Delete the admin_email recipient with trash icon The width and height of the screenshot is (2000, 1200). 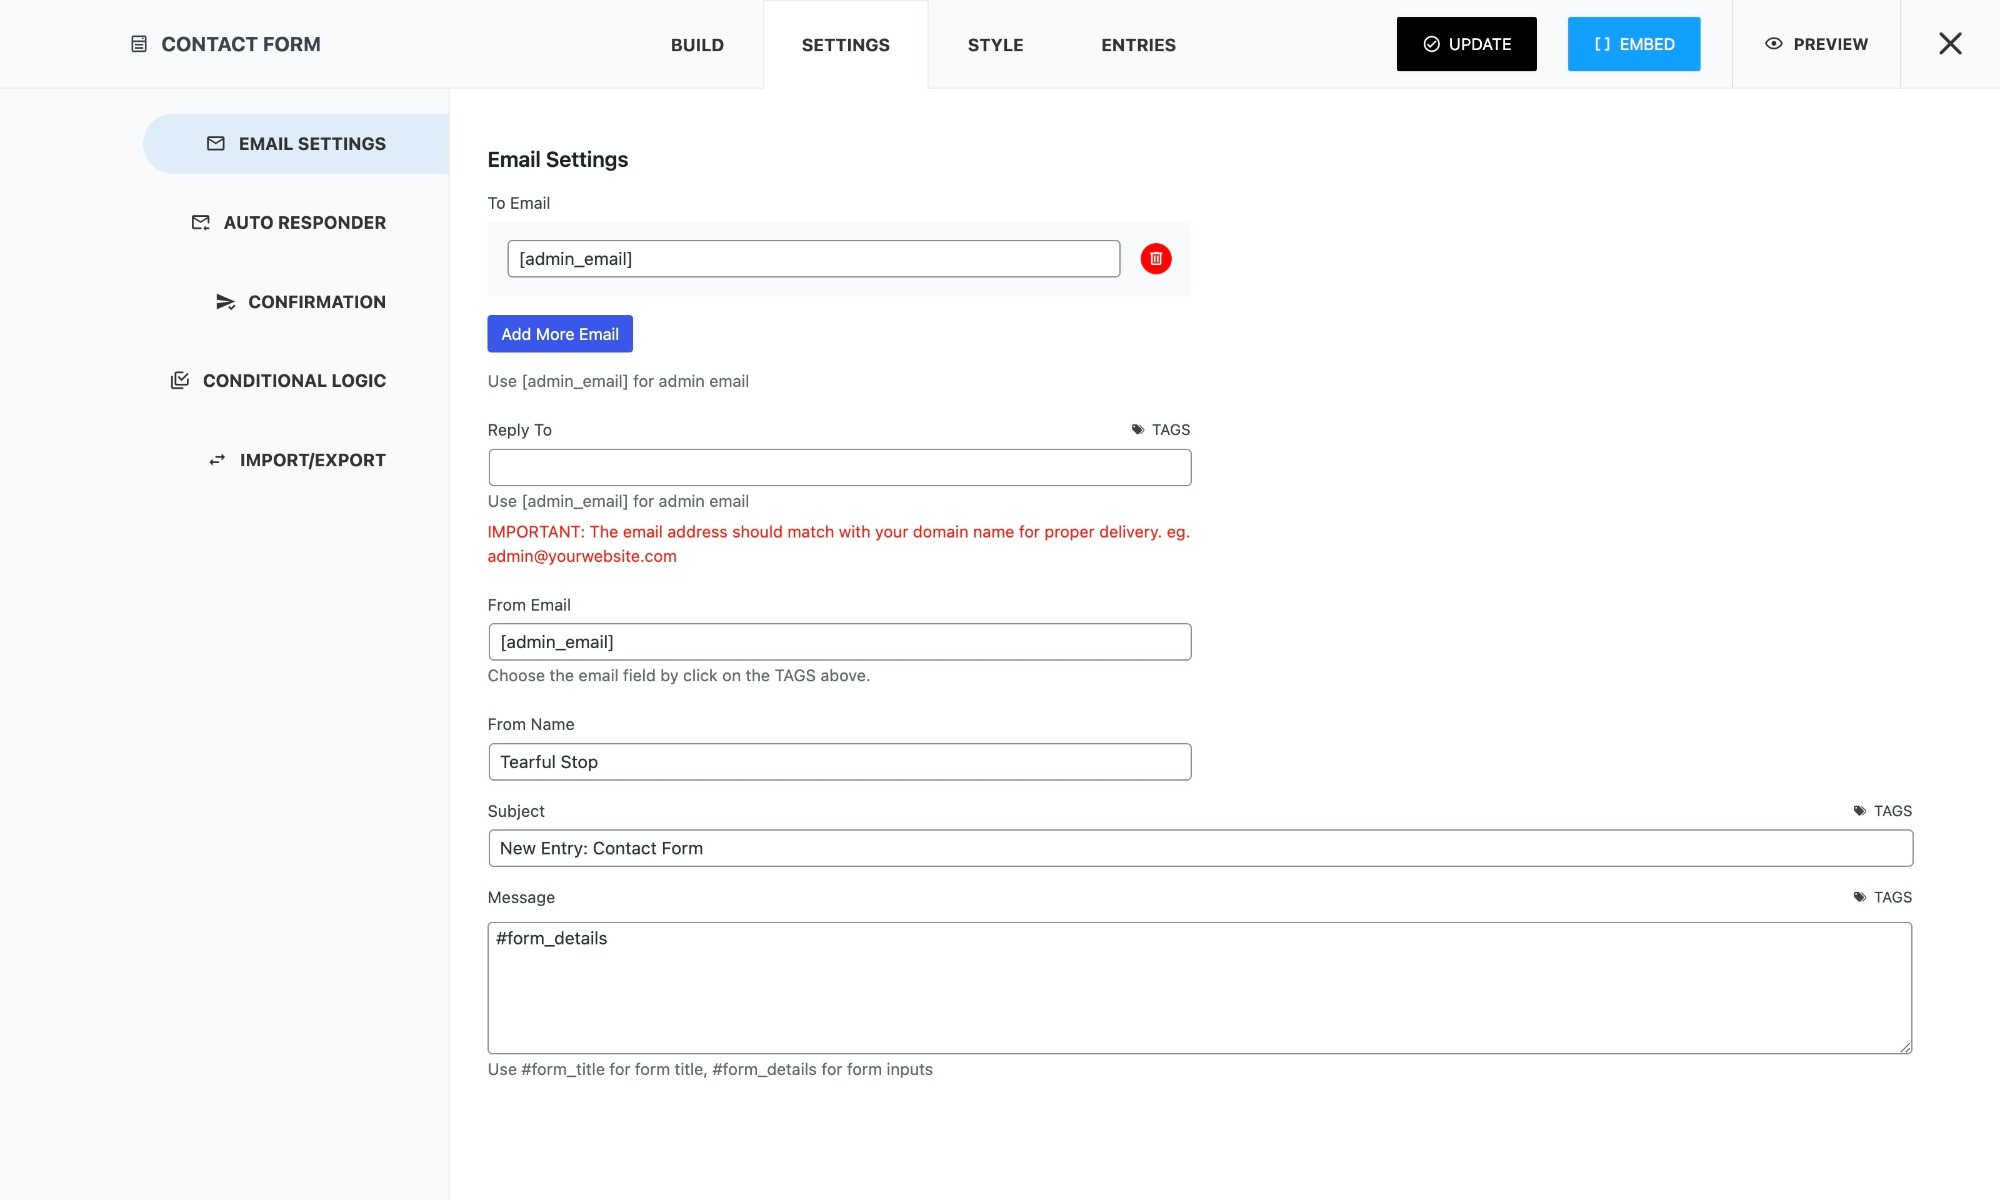pyautogui.click(x=1155, y=259)
